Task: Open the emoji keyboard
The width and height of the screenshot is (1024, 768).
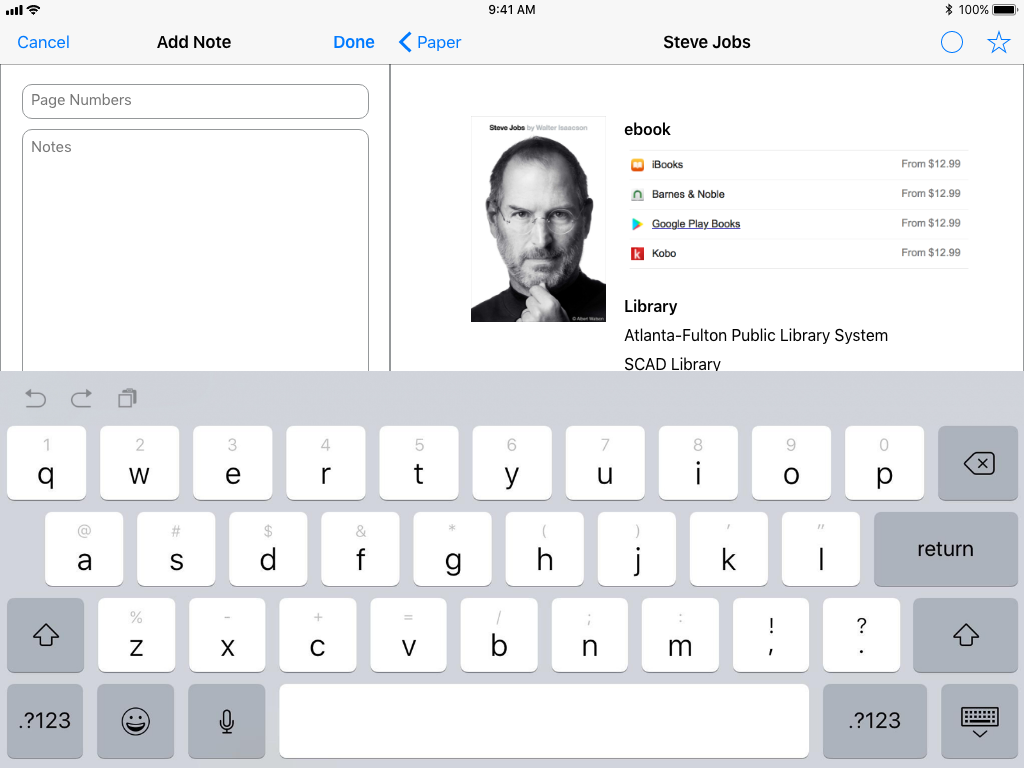Action: tap(136, 720)
